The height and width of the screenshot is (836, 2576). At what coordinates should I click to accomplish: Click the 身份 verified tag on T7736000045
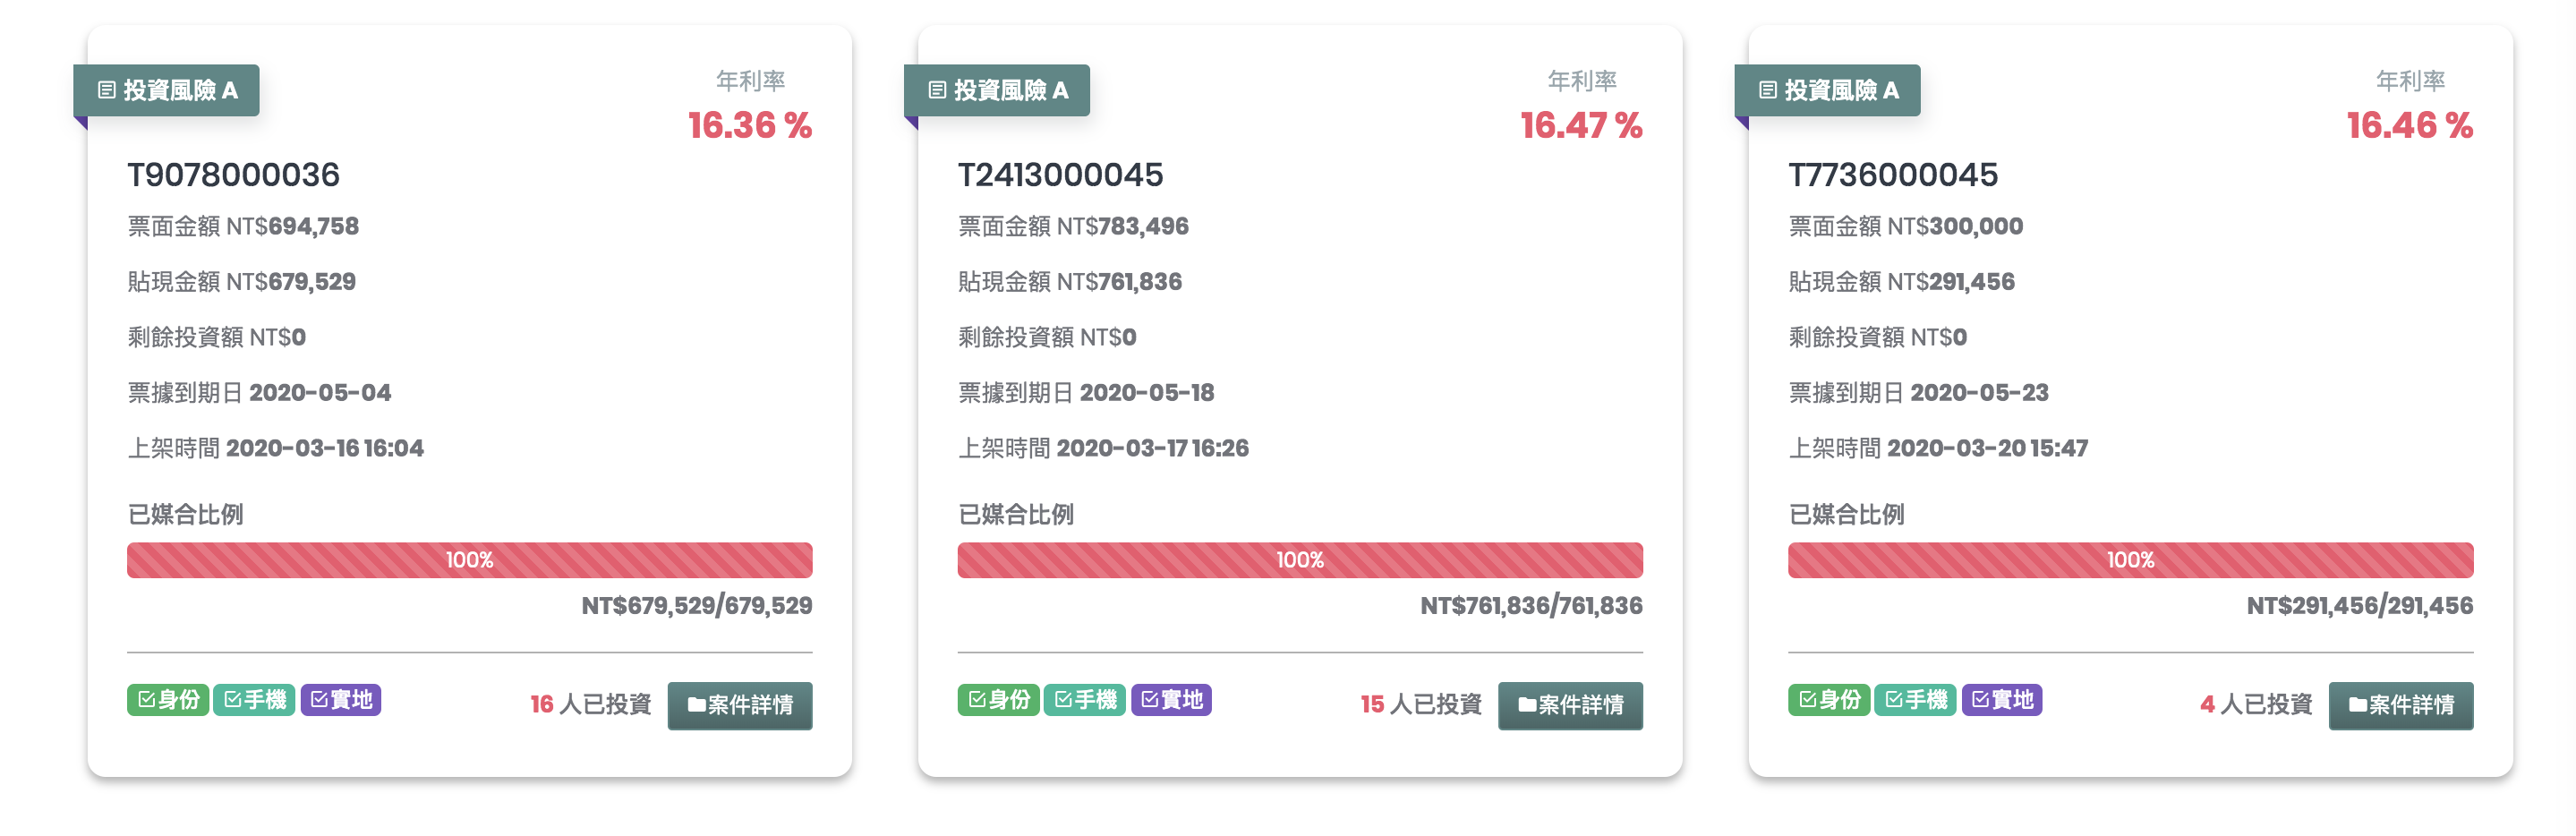point(1829,700)
